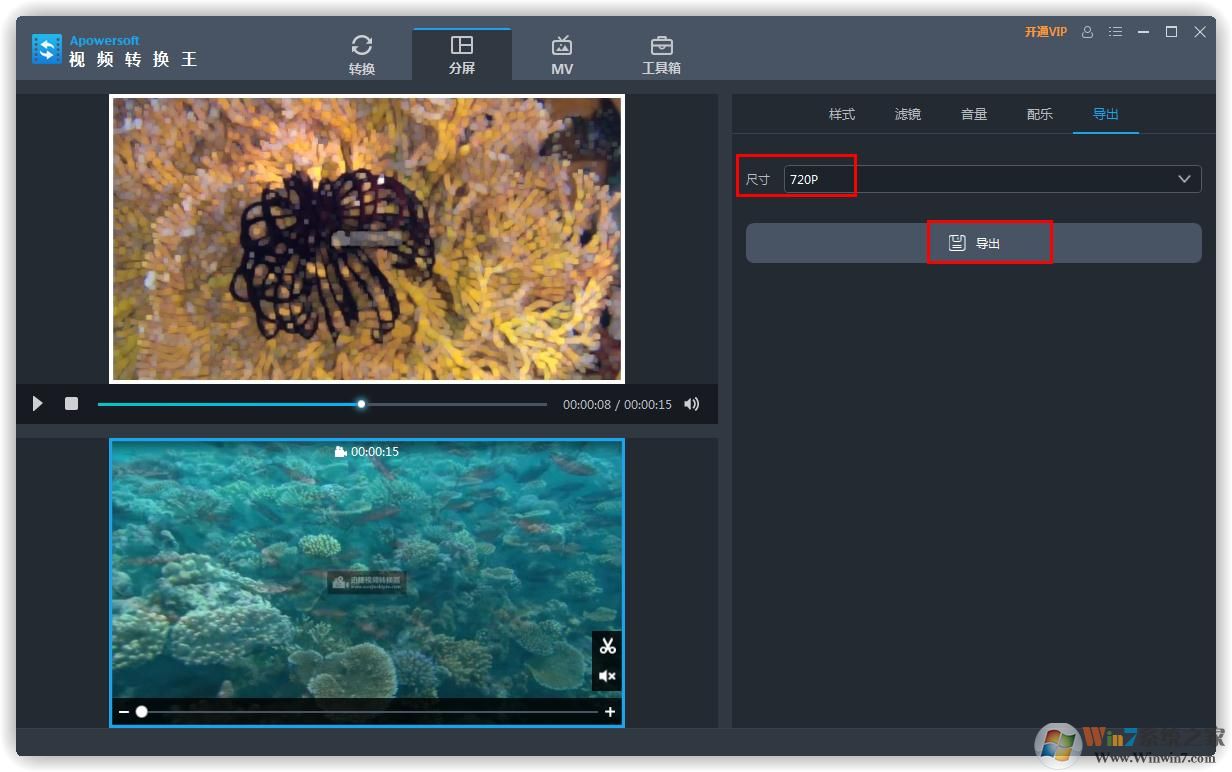Screen dimensions: 1232x772
Task: Open the 工具箱 toolbox tab
Action: pyautogui.click(x=661, y=55)
